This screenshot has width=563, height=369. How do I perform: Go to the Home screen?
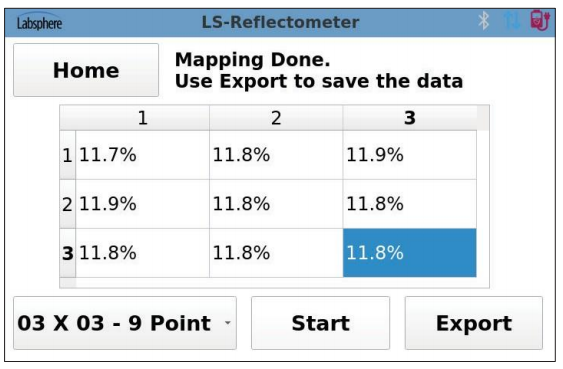86,70
